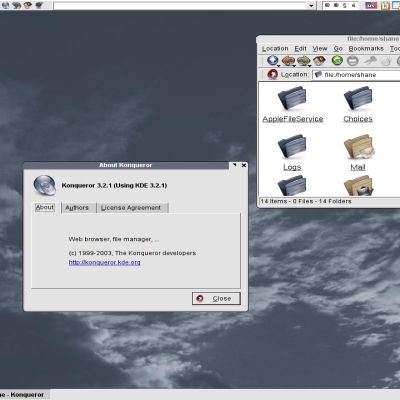
Task: Click the '14 Items - 0 Files - 14 Folders' status text
Action: (x=306, y=201)
